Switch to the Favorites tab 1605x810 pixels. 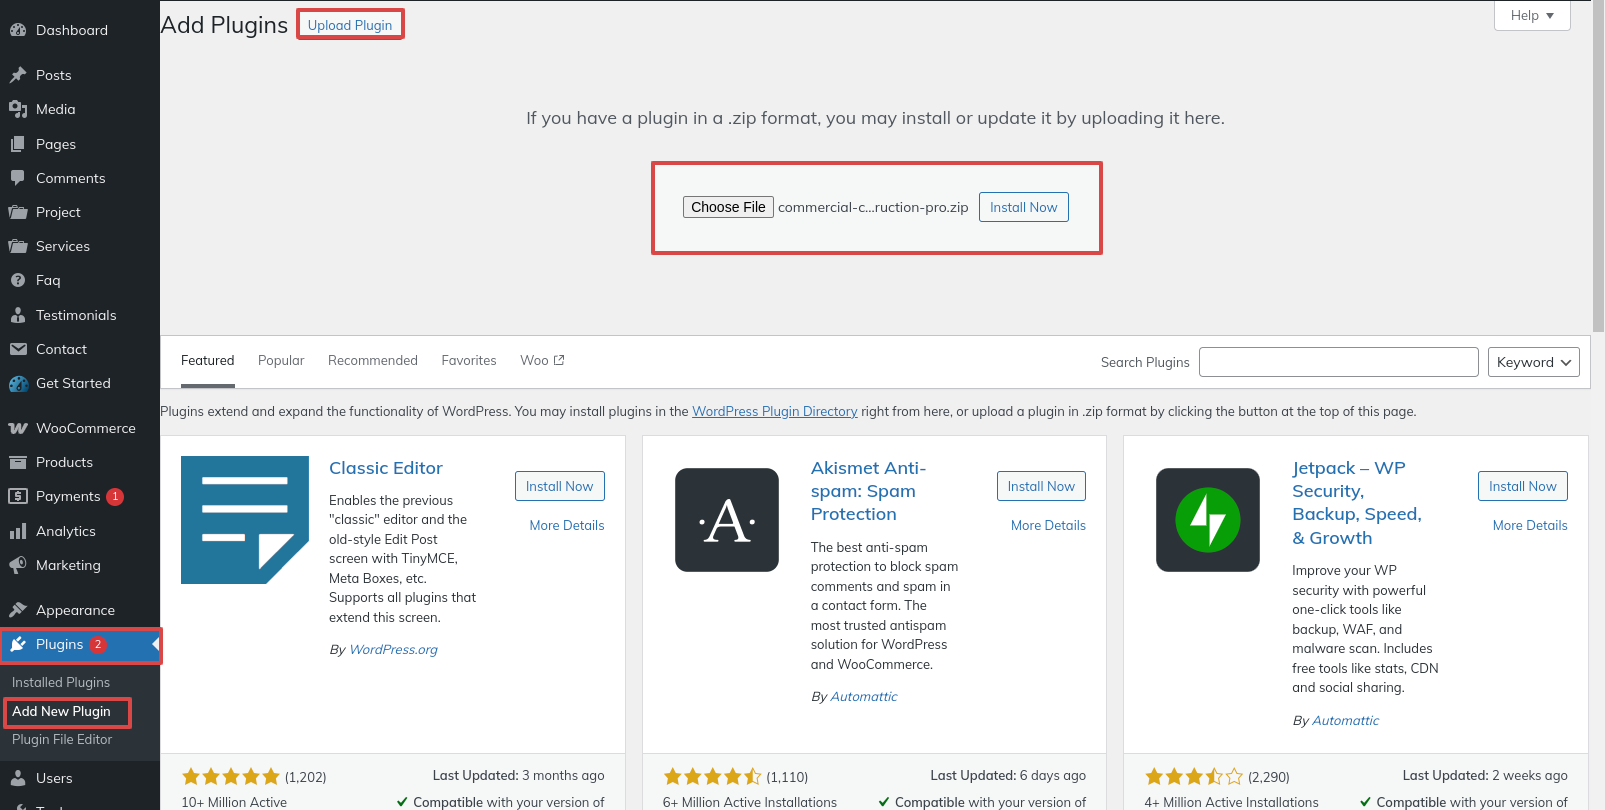469,361
